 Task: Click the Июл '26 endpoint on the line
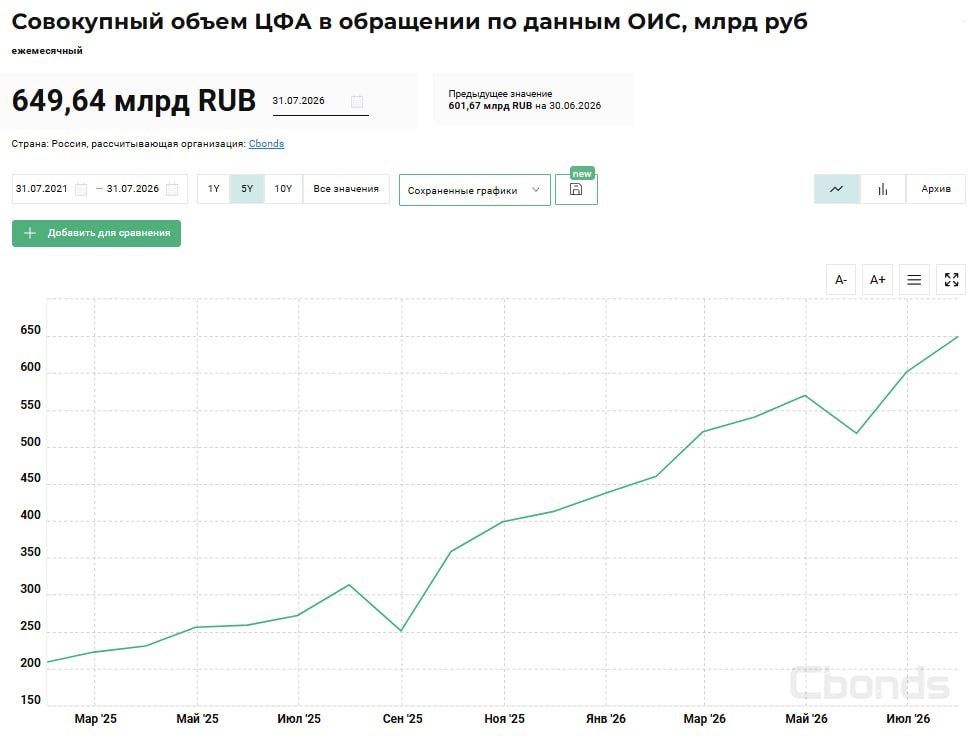pos(958,337)
